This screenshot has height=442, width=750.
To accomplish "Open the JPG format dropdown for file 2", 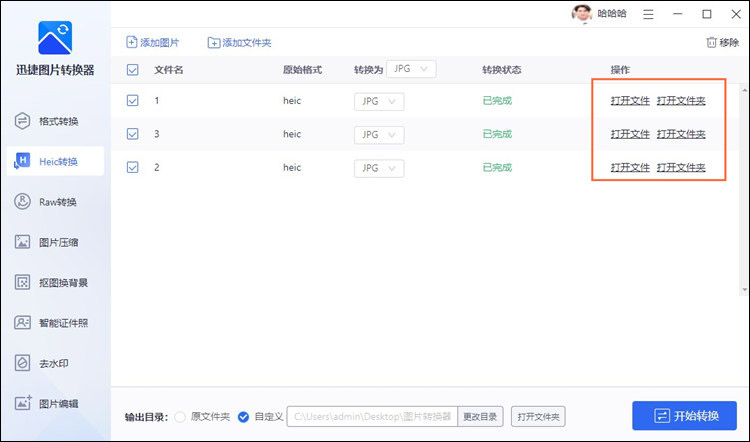I will [x=379, y=168].
